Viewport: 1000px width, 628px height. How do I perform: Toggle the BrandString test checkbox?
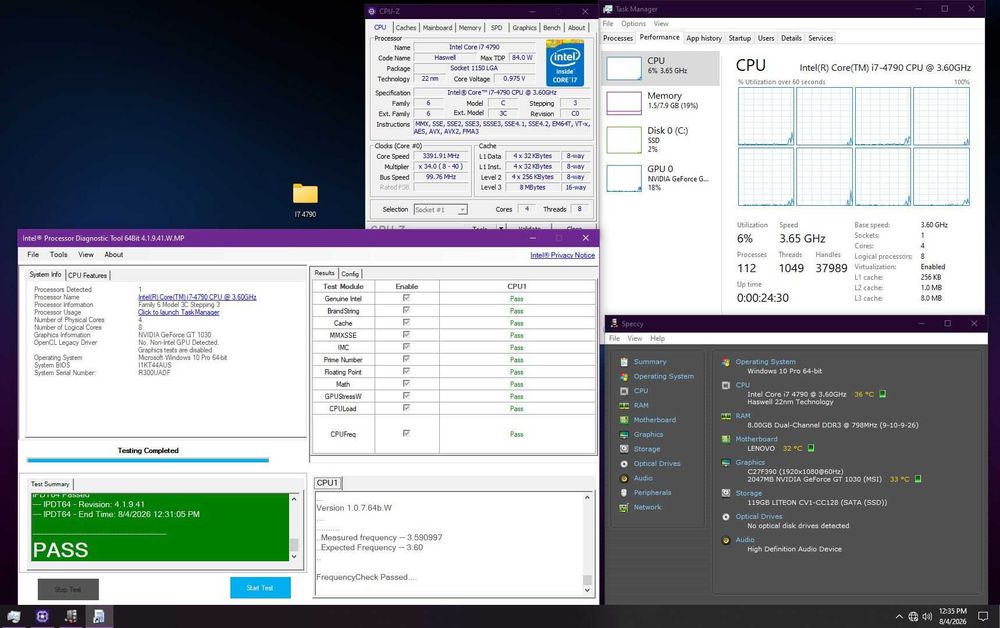tap(406, 310)
